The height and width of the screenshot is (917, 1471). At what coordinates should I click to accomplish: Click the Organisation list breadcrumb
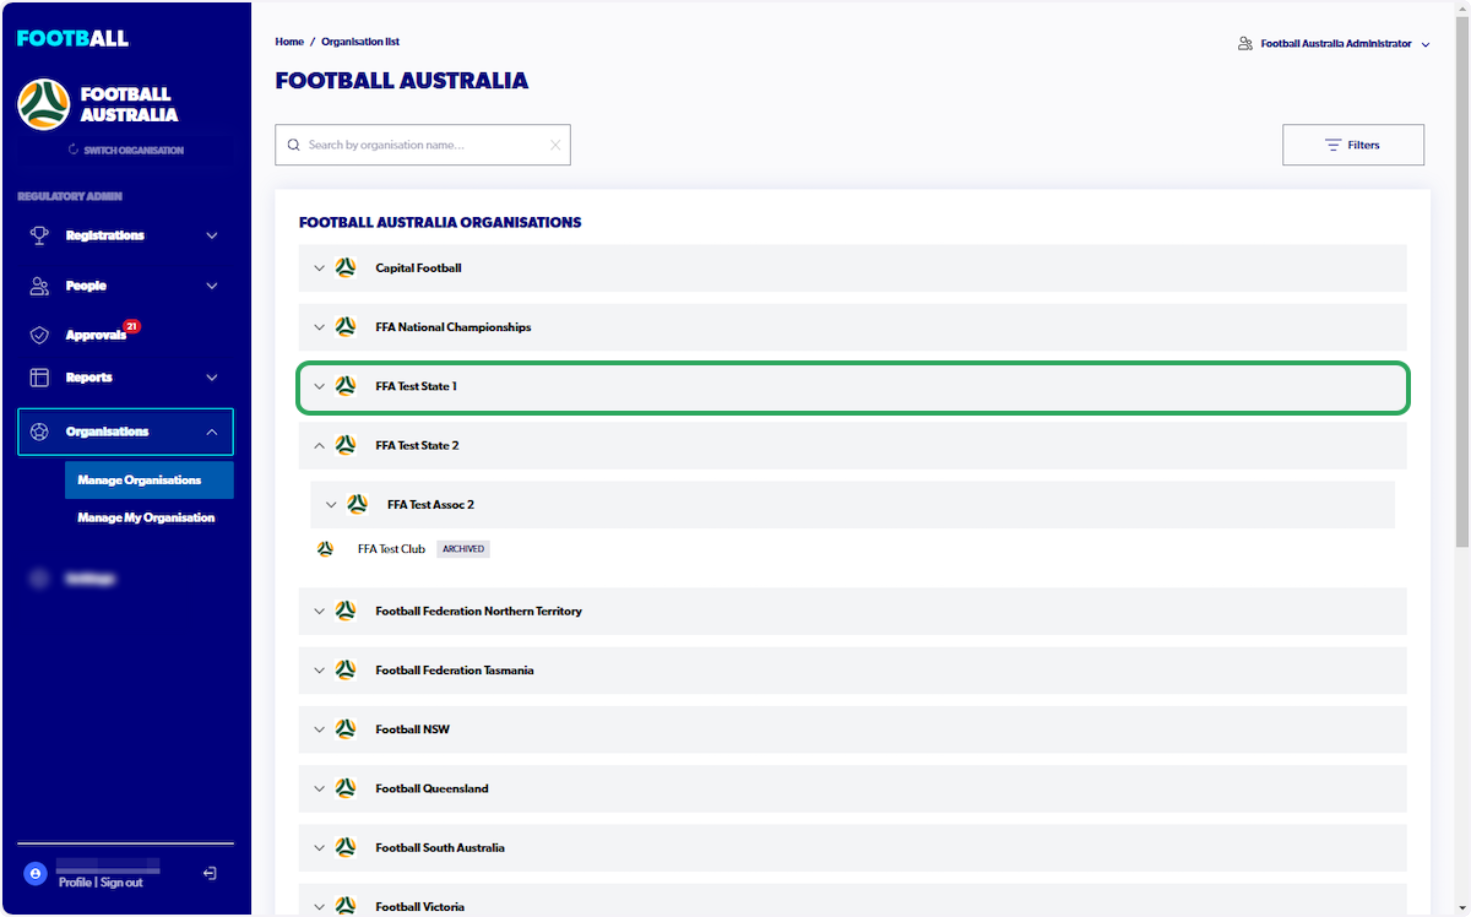coord(360,42)
